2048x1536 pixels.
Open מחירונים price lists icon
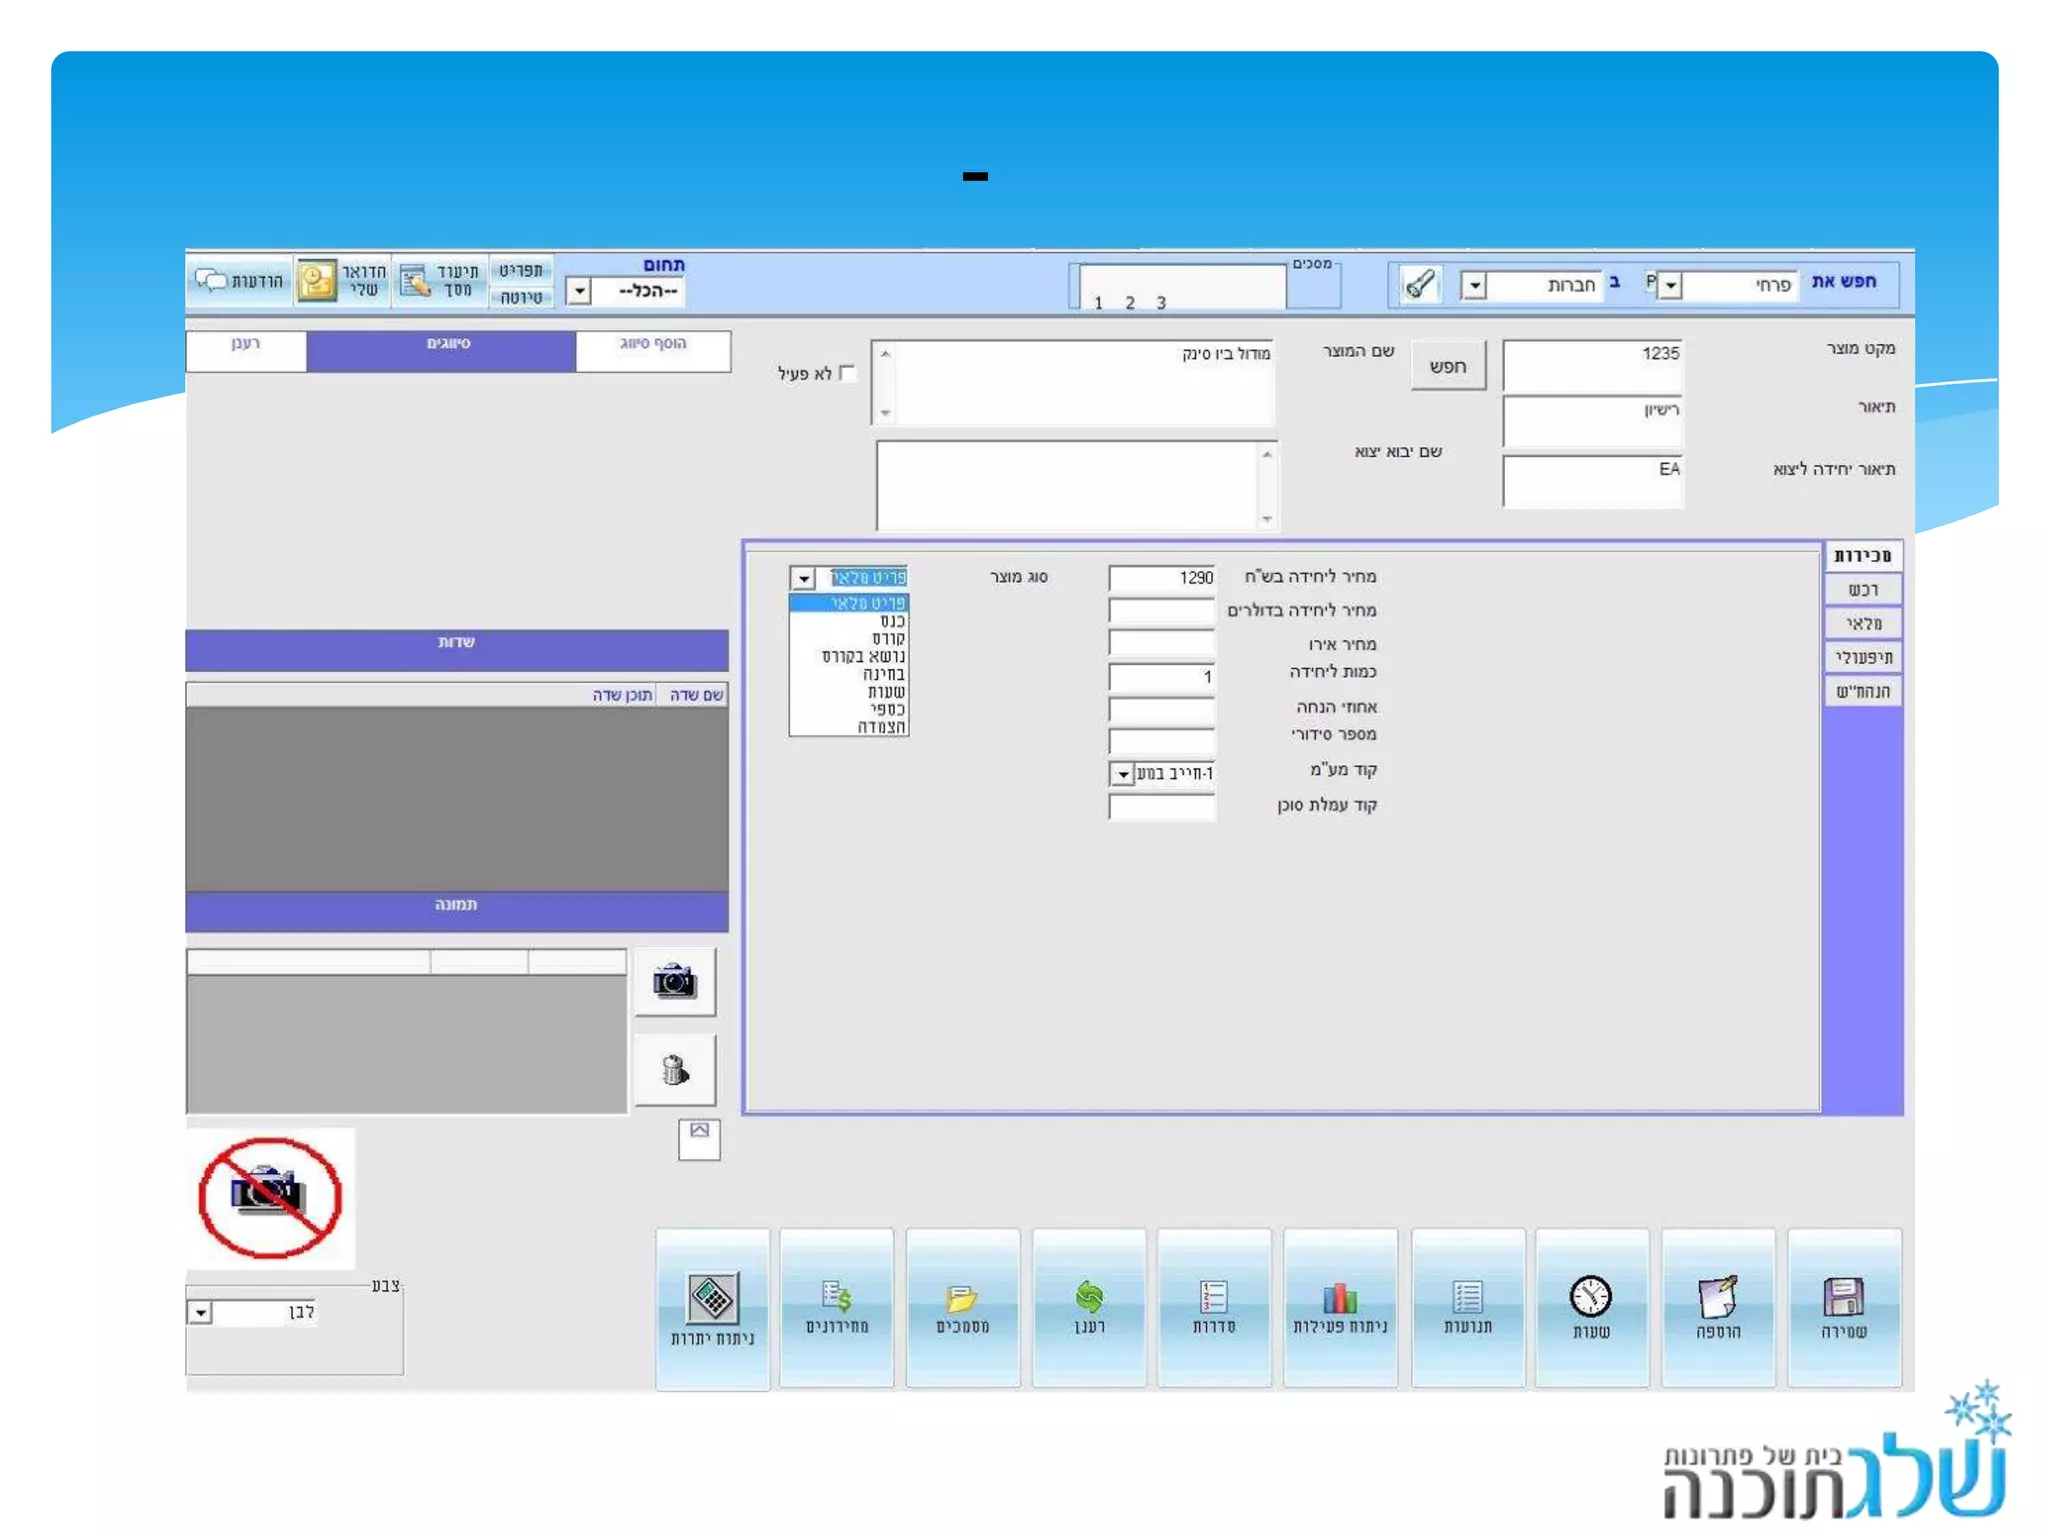[837, 1298]
